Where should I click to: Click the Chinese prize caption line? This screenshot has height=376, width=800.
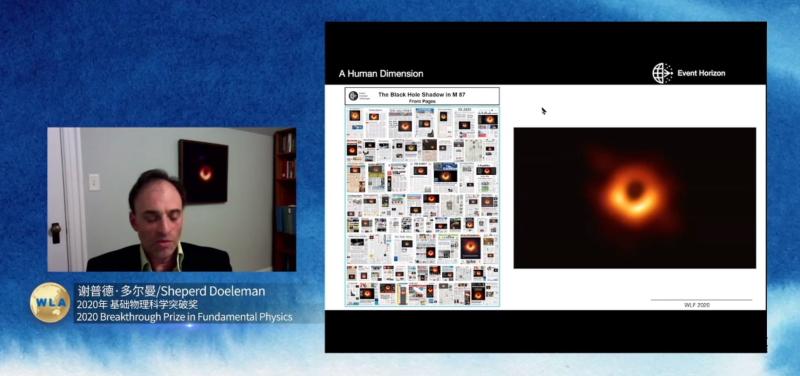pos(137,305)
